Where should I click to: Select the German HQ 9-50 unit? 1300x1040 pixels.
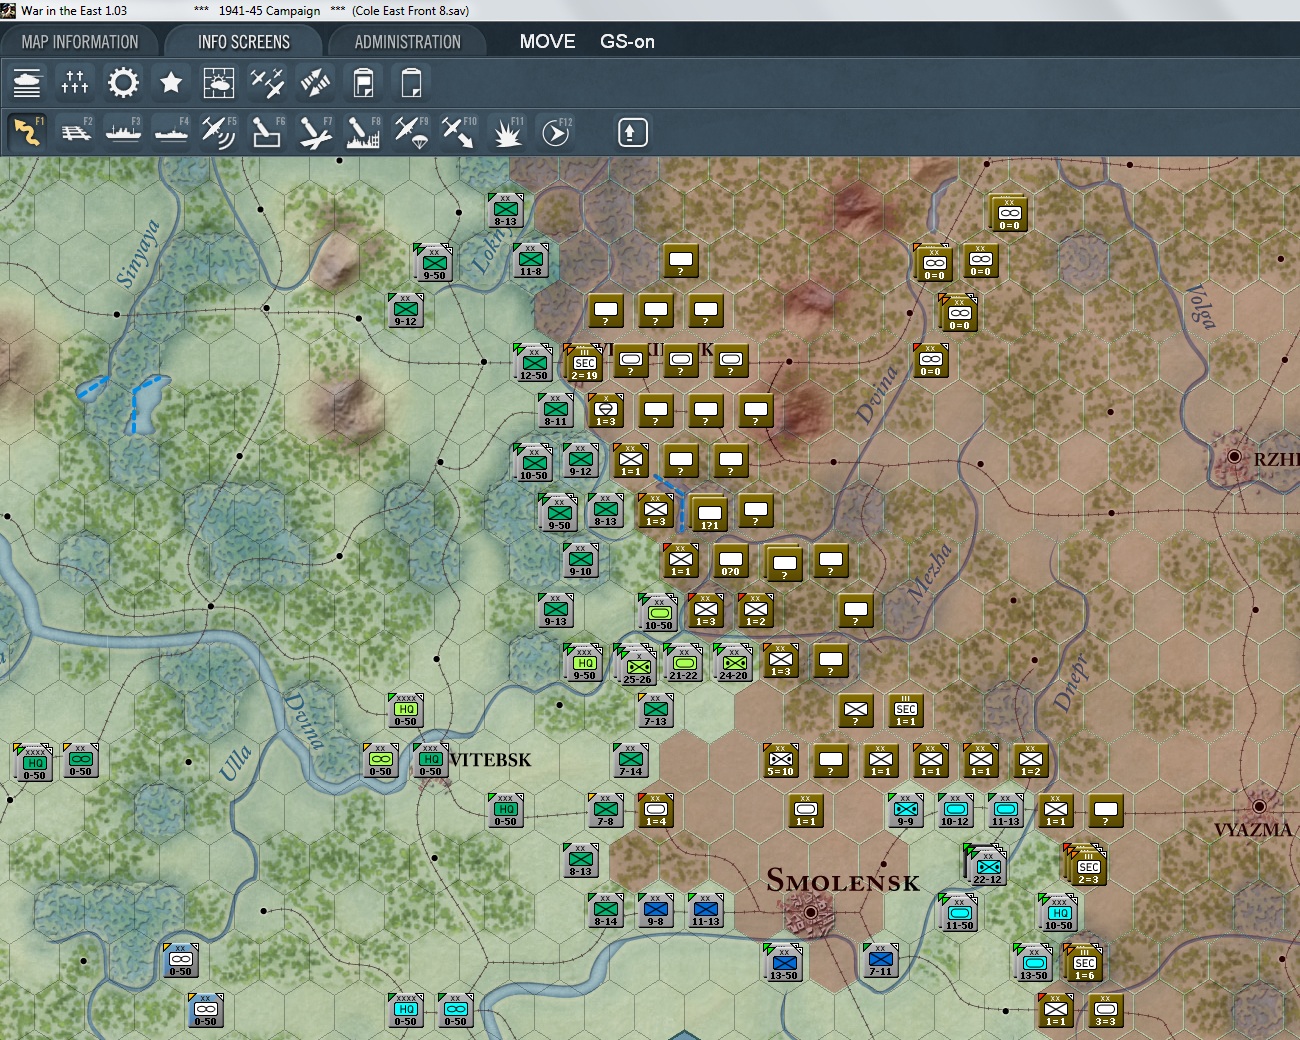[x=584, y=662]
